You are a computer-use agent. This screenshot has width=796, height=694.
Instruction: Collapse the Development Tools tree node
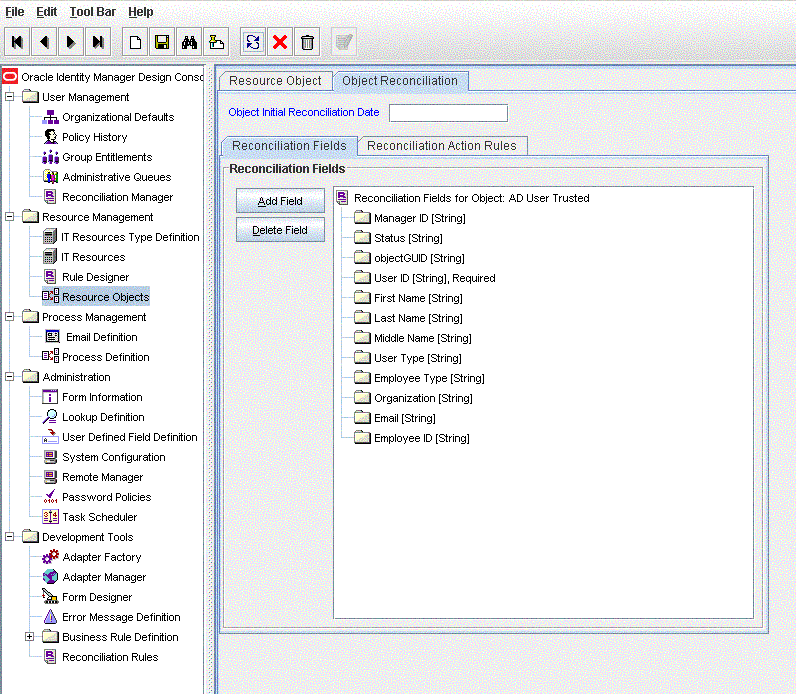[x=10, y=537]
